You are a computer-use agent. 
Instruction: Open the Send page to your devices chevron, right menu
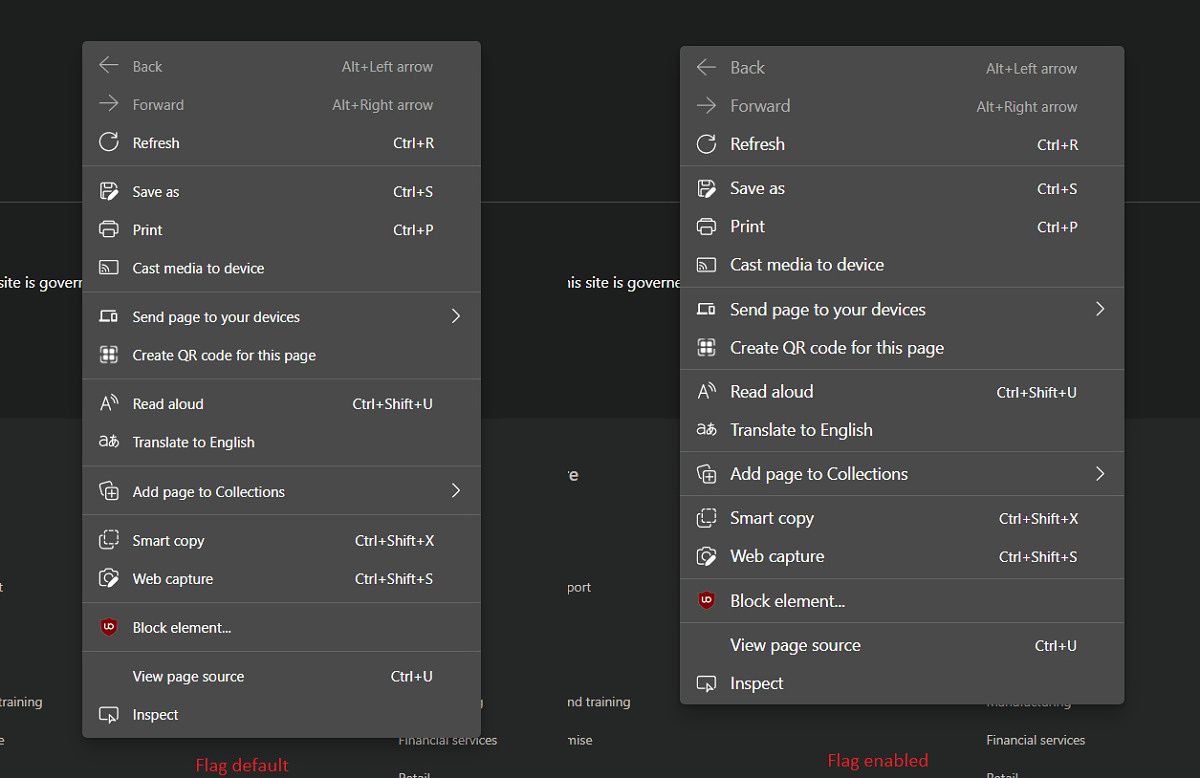[x=1100, y=309]
